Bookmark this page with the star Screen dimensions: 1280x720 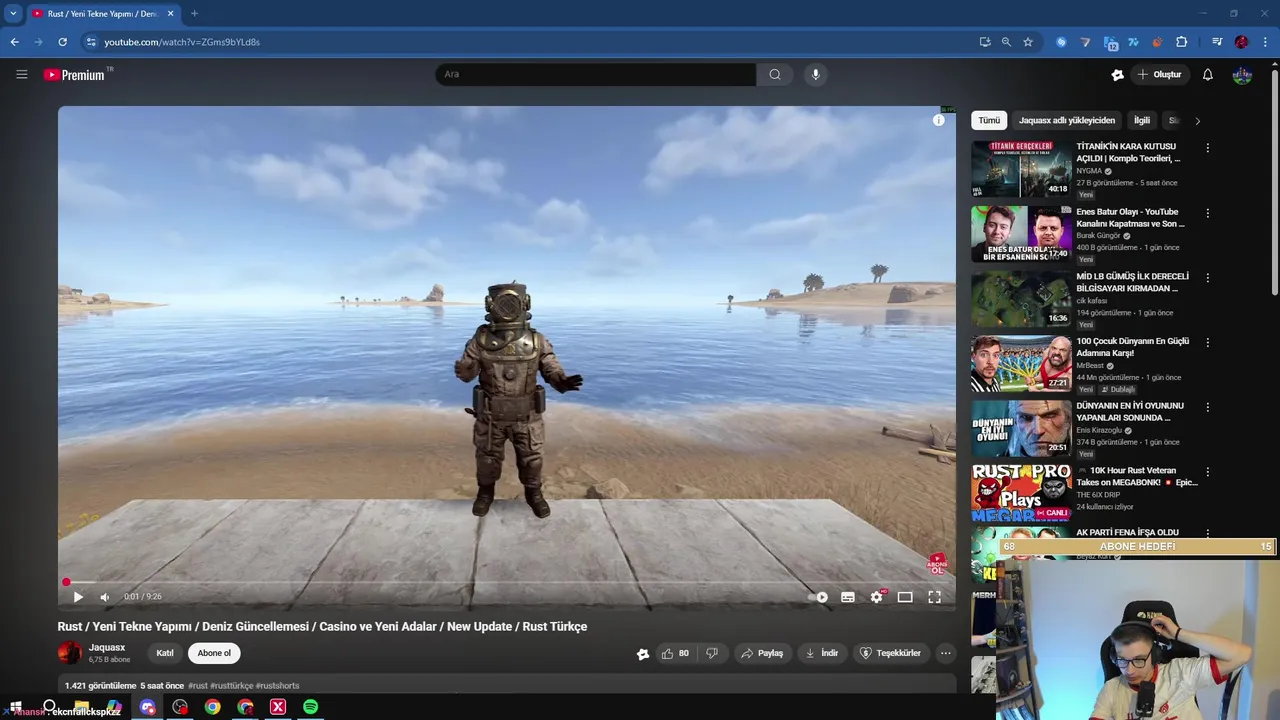(x=1027, y=42)
